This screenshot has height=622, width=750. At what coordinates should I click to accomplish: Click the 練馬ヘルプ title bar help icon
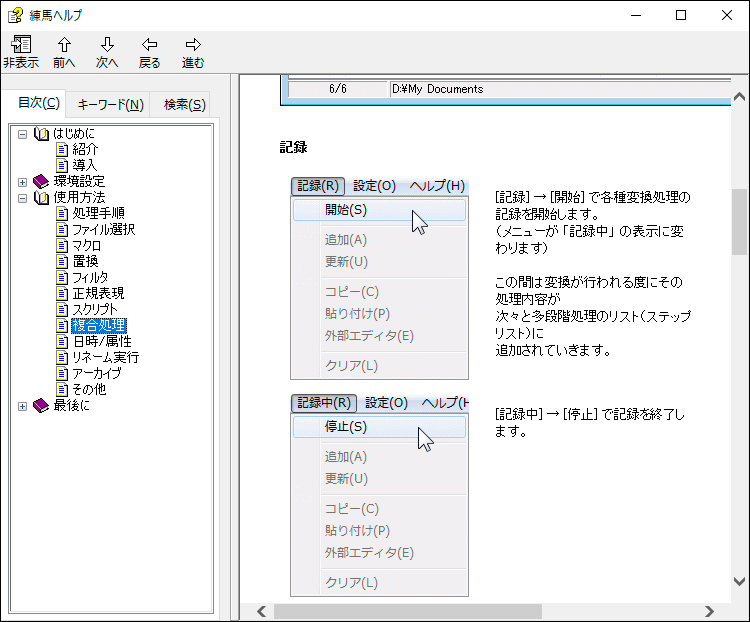(x=15, y=15)
